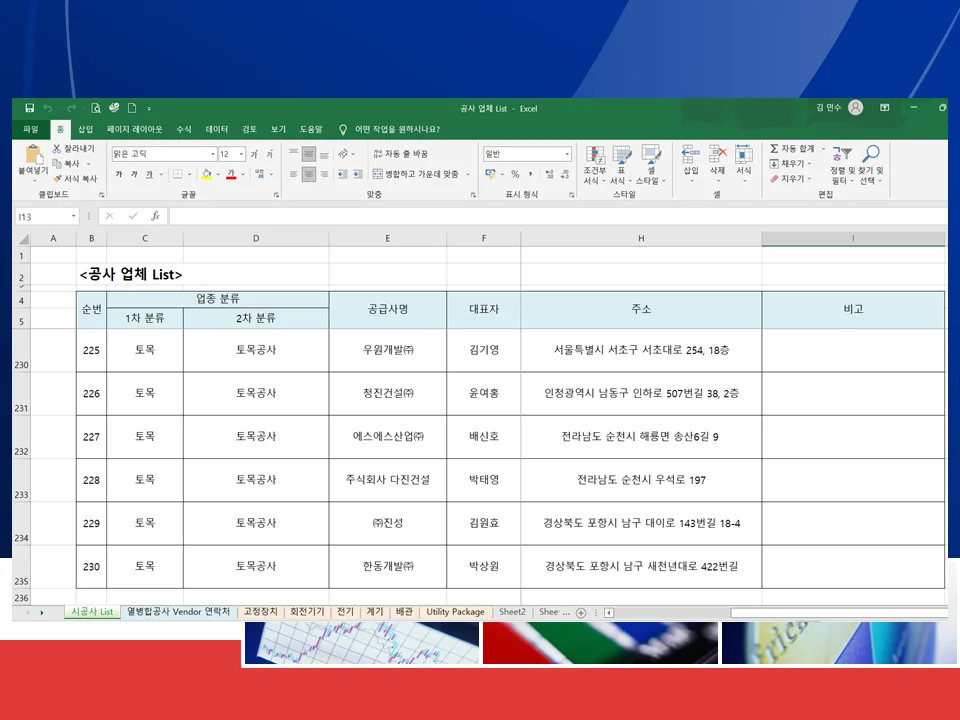The width and height of the screenshot is (960, 720).
Task: Click Copy (복사) button
Action: (67, 163)
